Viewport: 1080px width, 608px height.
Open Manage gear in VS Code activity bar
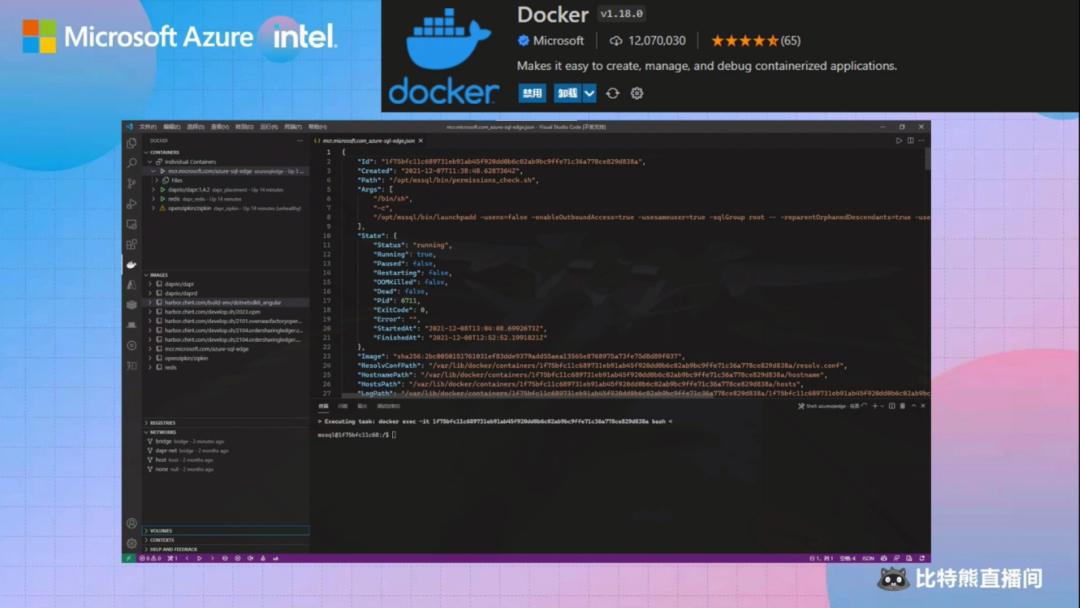tap(132, 543)
